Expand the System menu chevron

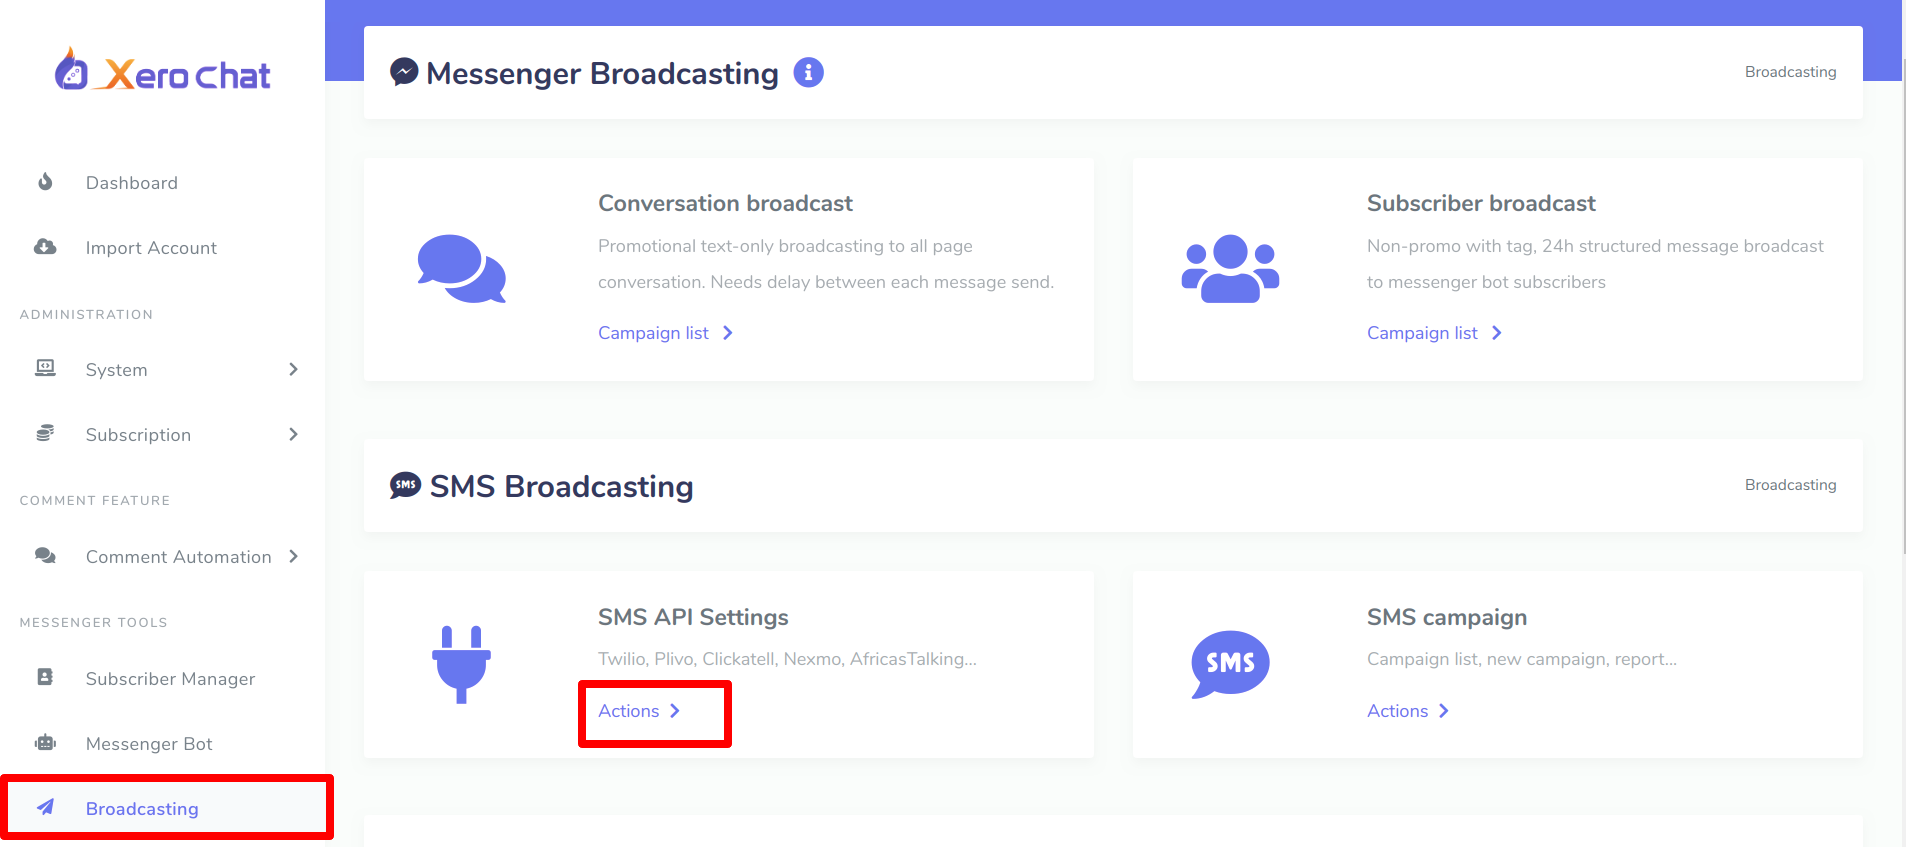(293, 369)
